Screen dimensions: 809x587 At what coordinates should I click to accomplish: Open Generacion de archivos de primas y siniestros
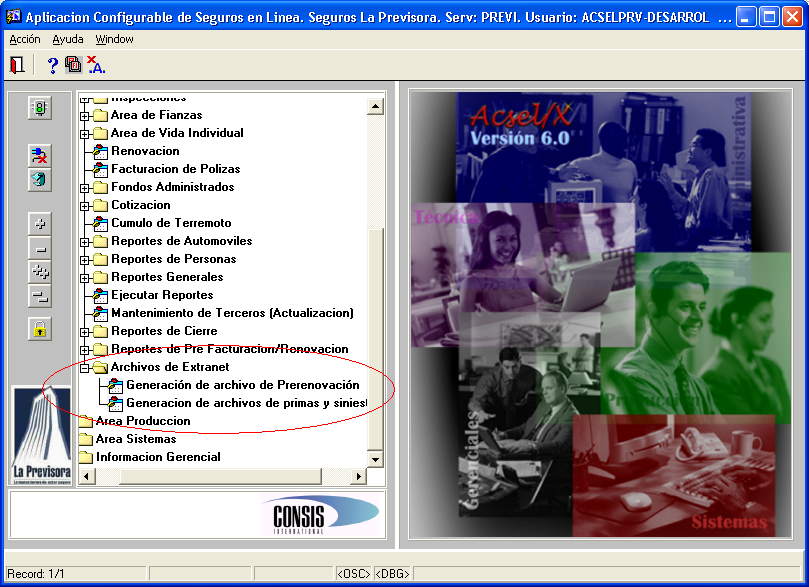pyautogui.click(x=246, y=403)
